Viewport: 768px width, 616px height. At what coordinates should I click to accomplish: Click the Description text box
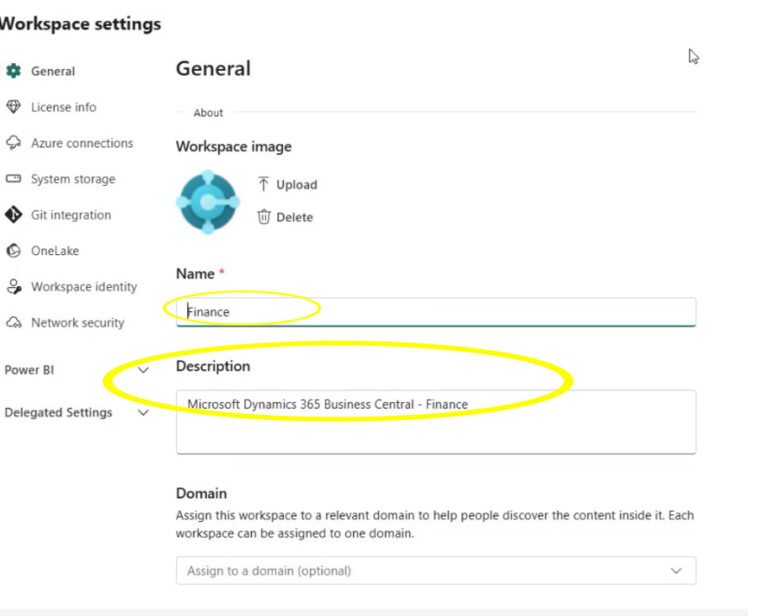click(x=436, y=422)
